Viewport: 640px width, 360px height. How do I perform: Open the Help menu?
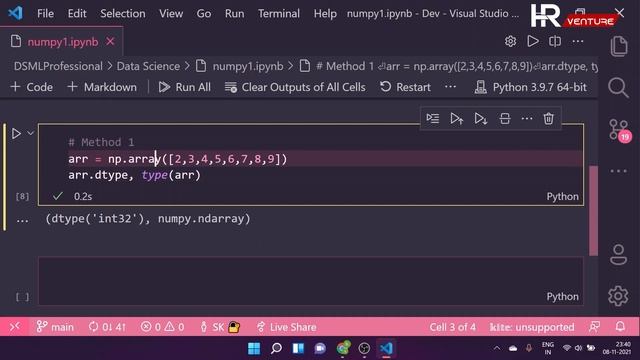pos(325,13)
